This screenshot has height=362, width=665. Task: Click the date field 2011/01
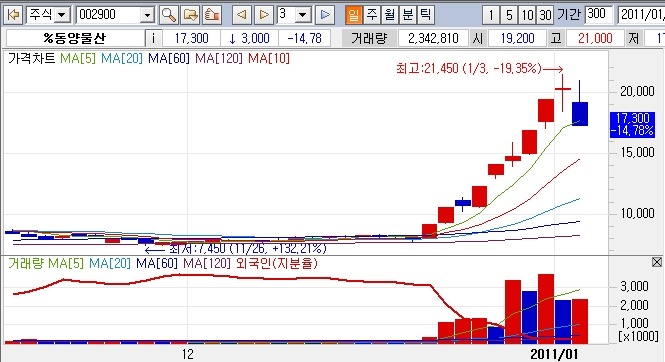(641, 15)
